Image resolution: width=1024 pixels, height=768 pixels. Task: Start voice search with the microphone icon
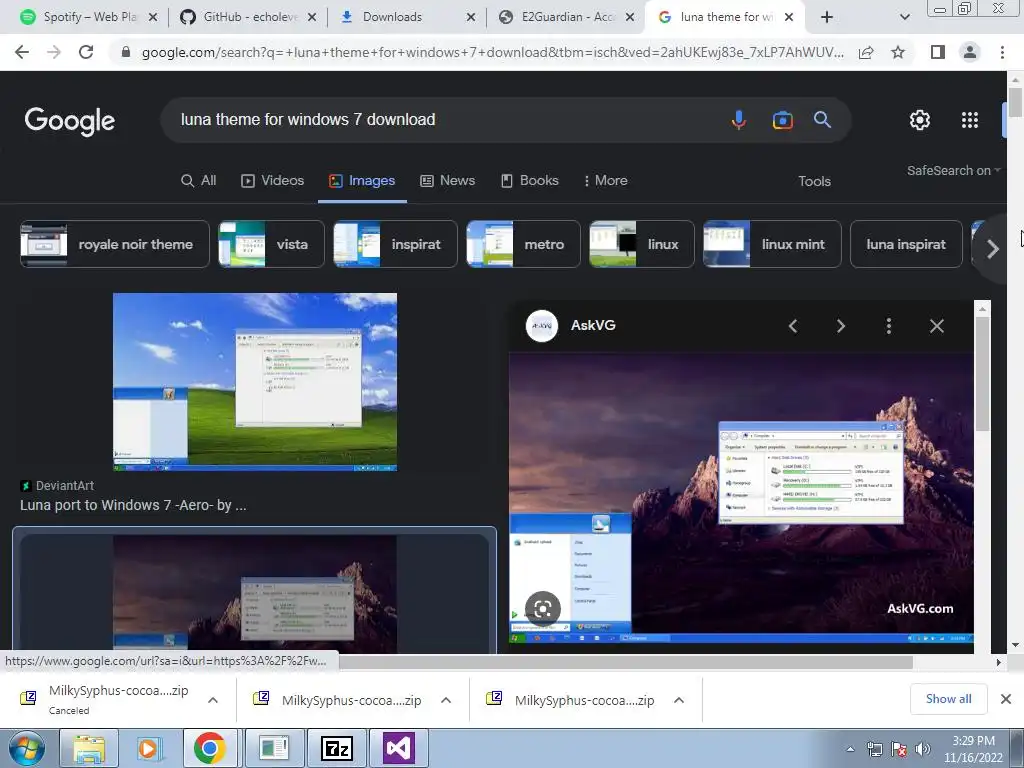(739, 120)
